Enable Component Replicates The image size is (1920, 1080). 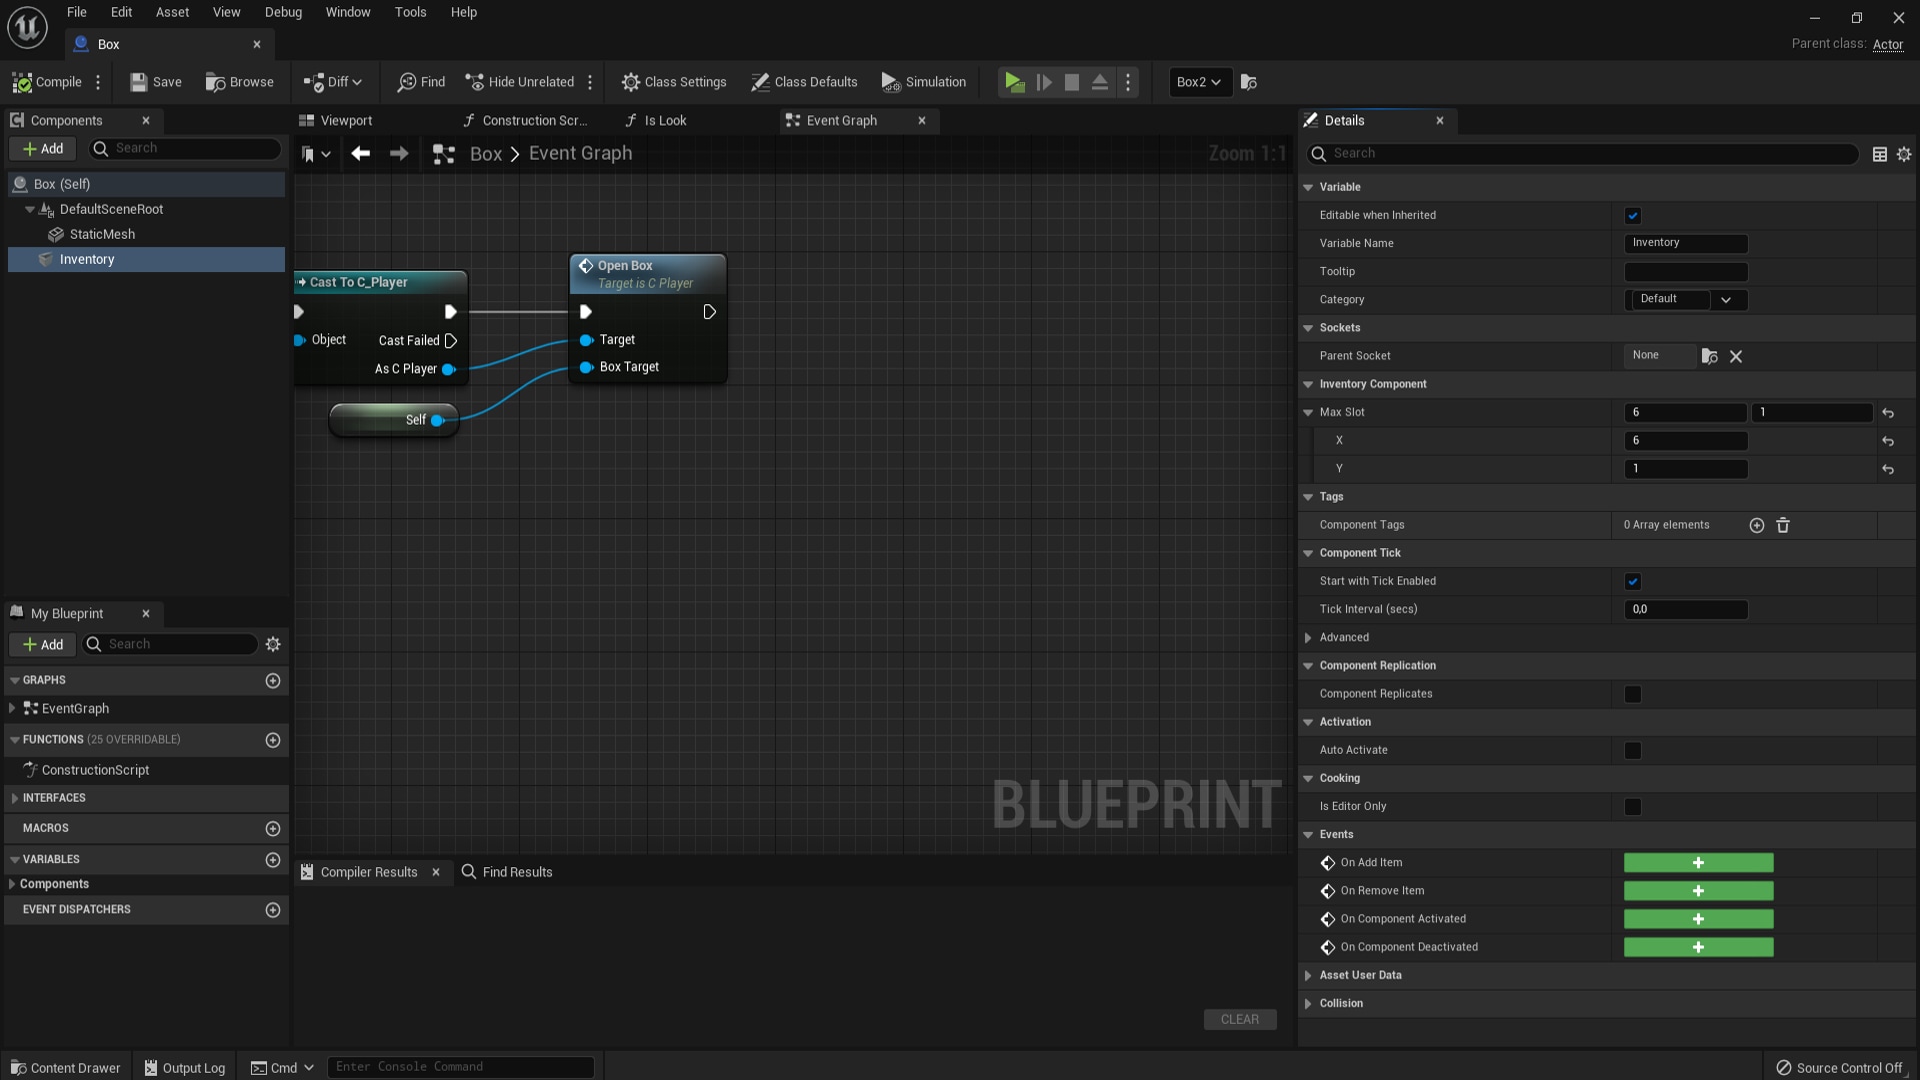pos(1633,693)
